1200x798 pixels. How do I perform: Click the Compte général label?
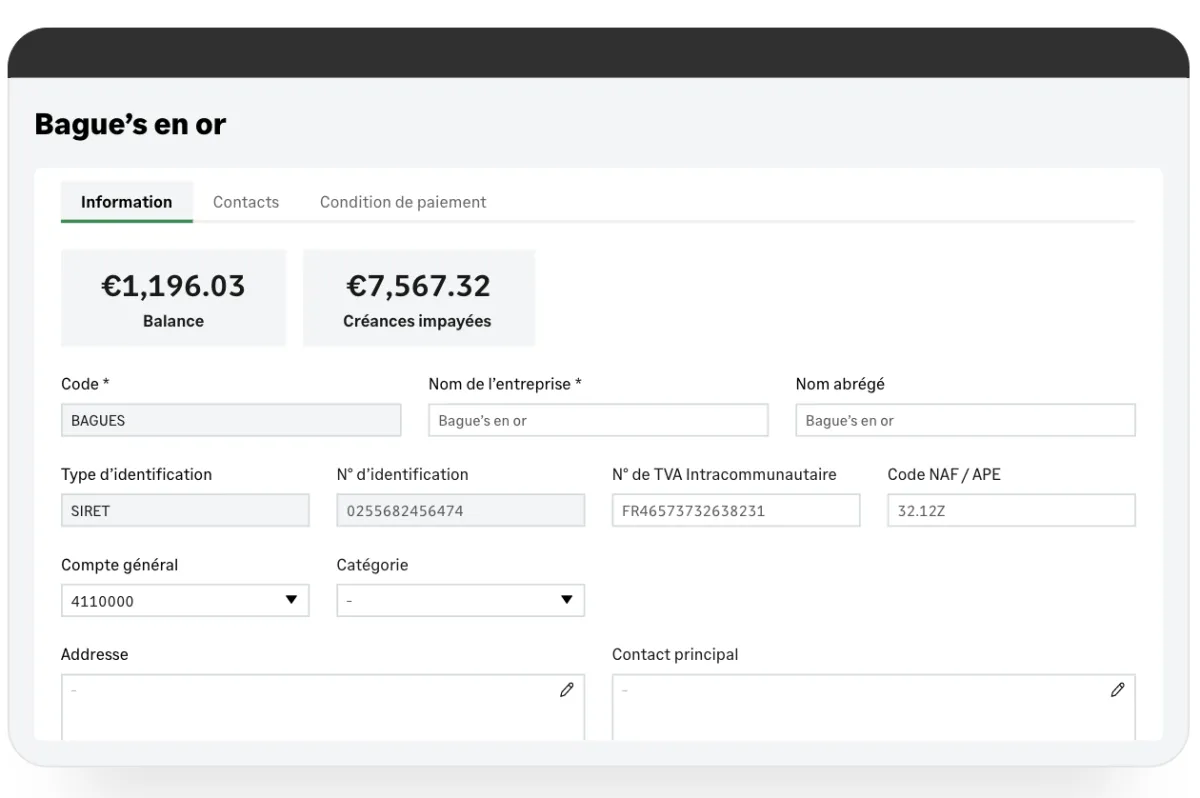pyautogui.click(x=120, y=565)
